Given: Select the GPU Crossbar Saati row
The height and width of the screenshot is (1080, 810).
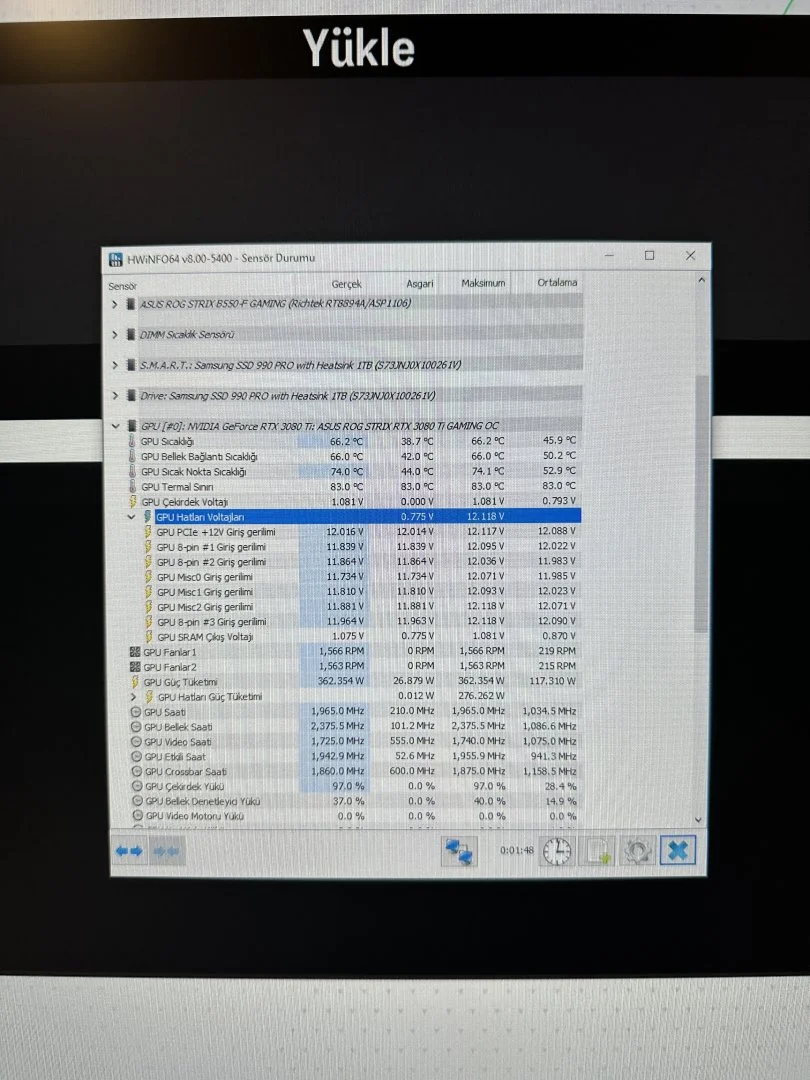Looking at the screenshot, I should (353, 771).
